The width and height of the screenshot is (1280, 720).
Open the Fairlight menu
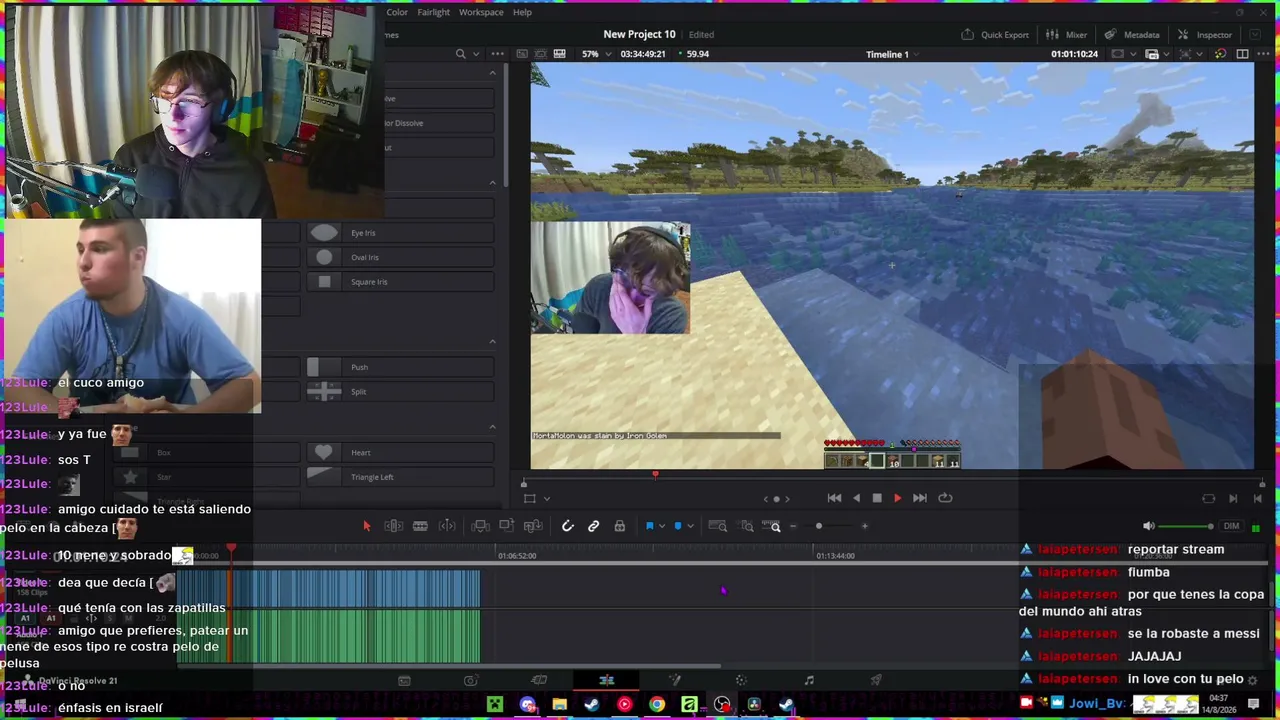(434, 12)
